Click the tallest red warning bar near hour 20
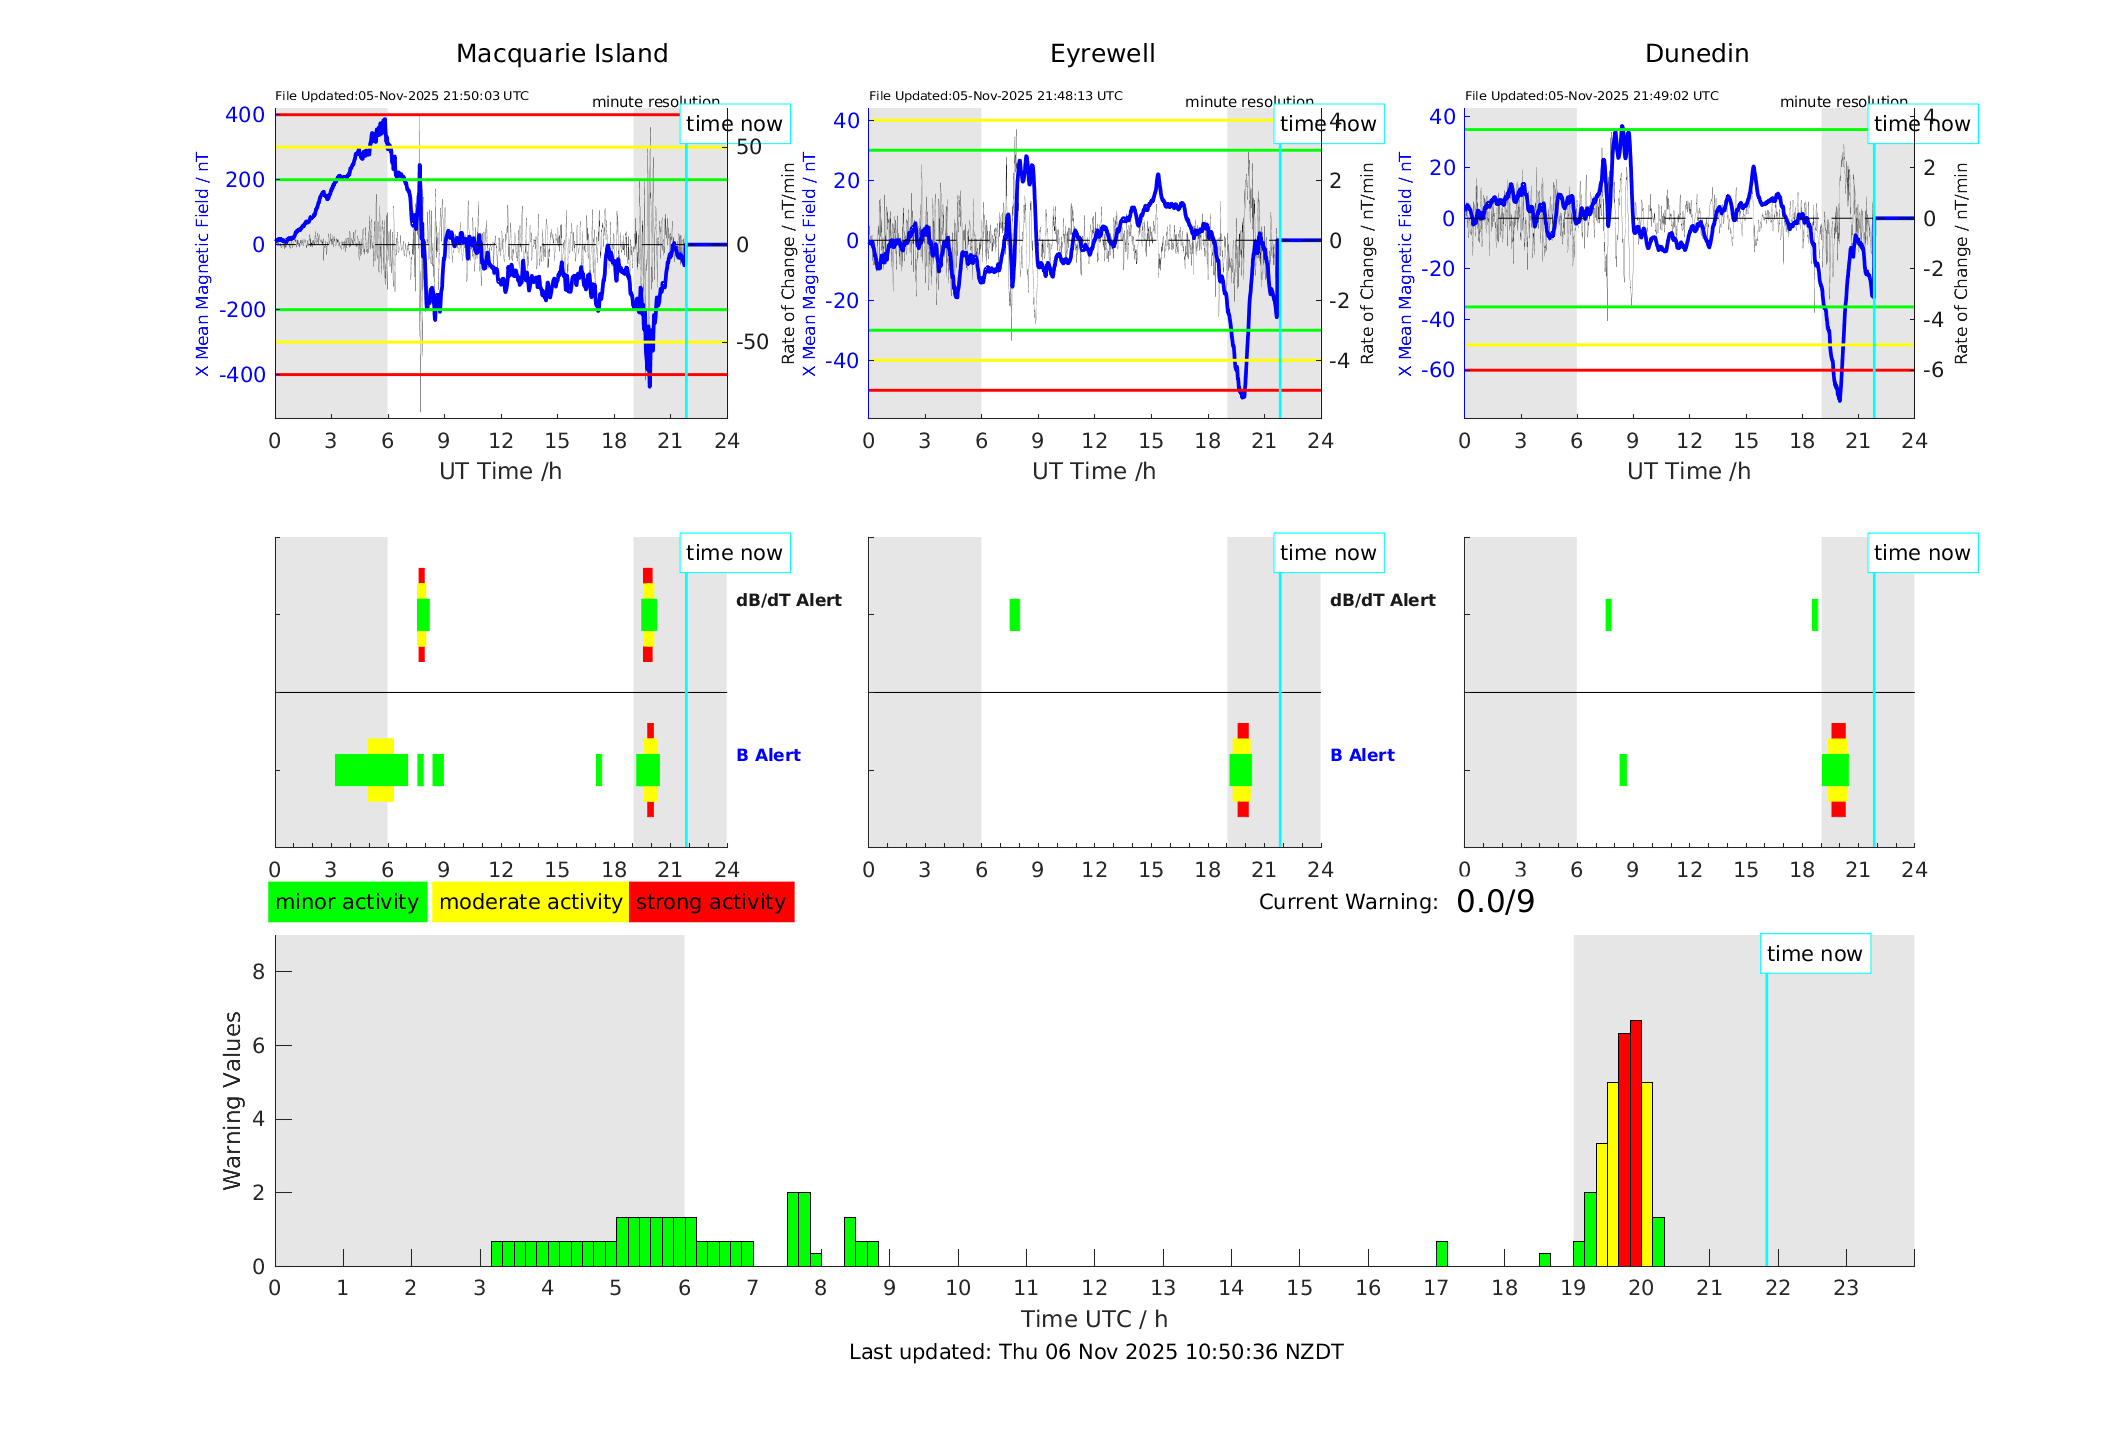Image resolution: width=2117 pixels, height=1437 pixels. click(1636, 1140)
